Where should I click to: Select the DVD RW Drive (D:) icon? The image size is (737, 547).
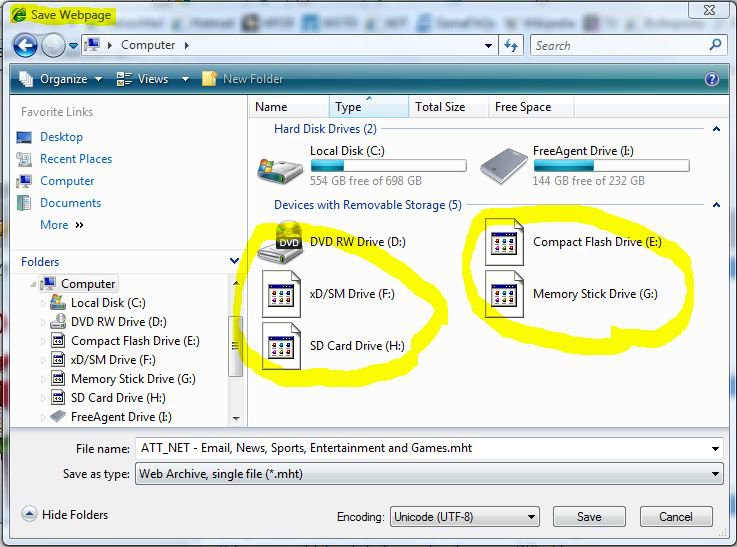click(281, 242)
